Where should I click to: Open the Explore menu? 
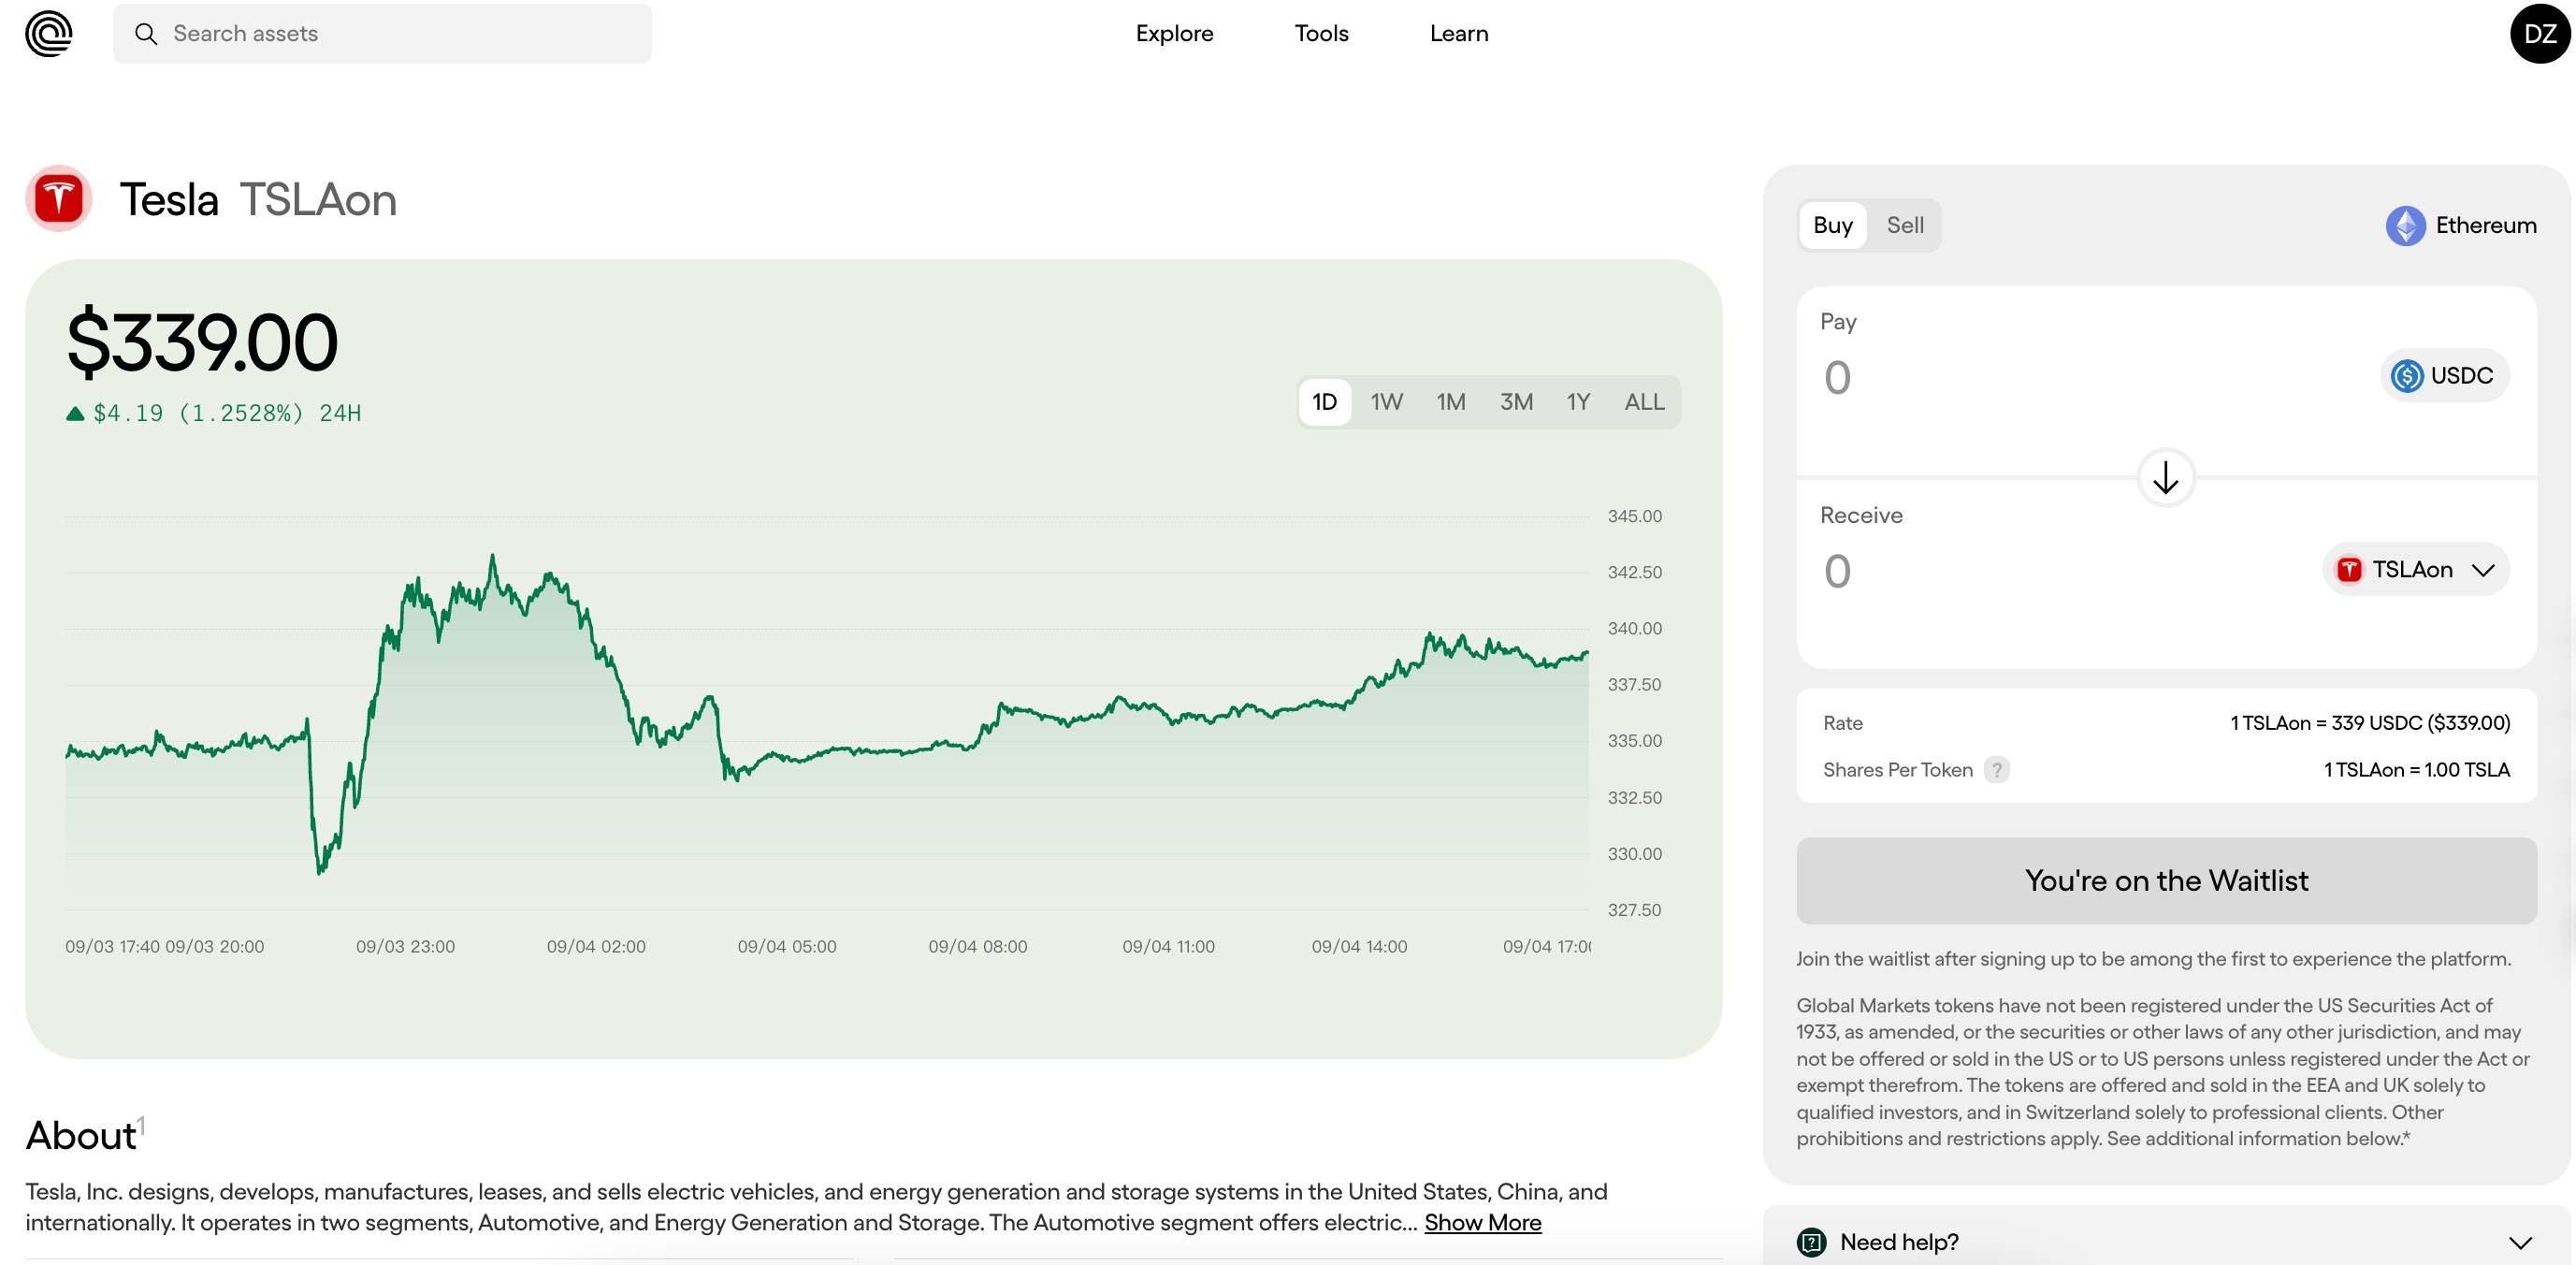click(x=1174, y=34)
